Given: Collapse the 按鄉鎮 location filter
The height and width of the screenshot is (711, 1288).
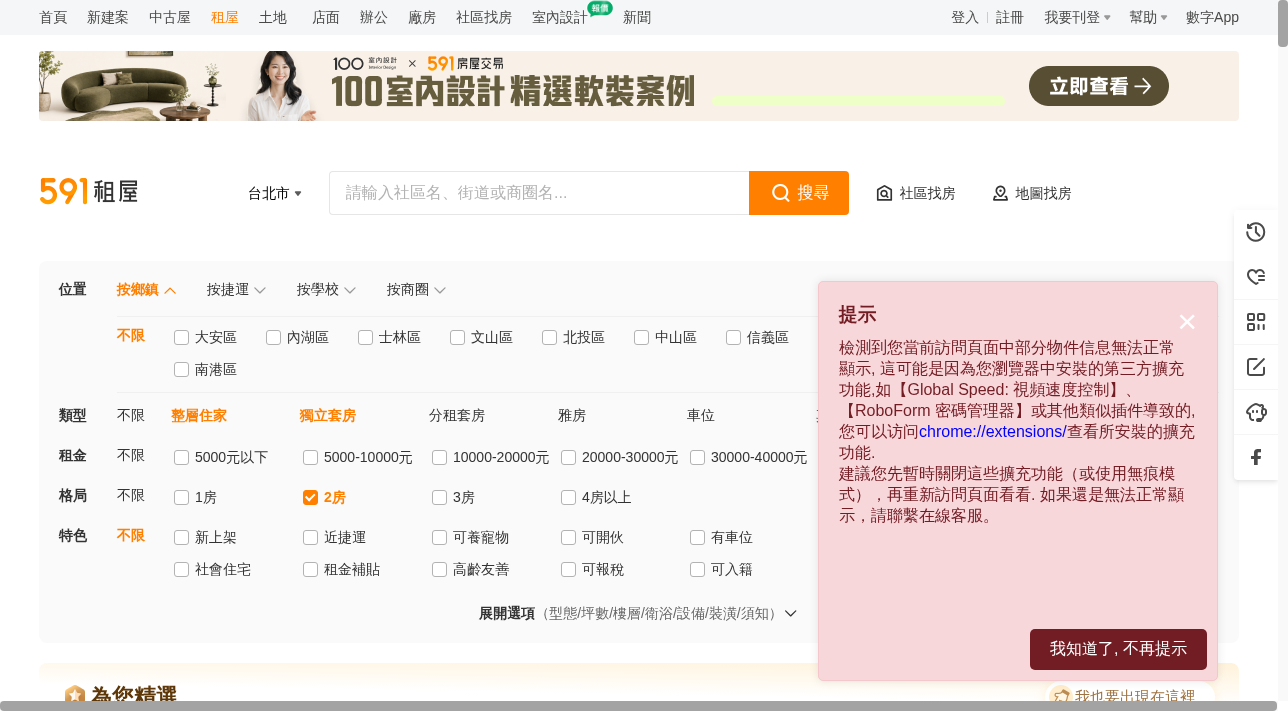Looking at the screenshot, I should pos(147,289).
